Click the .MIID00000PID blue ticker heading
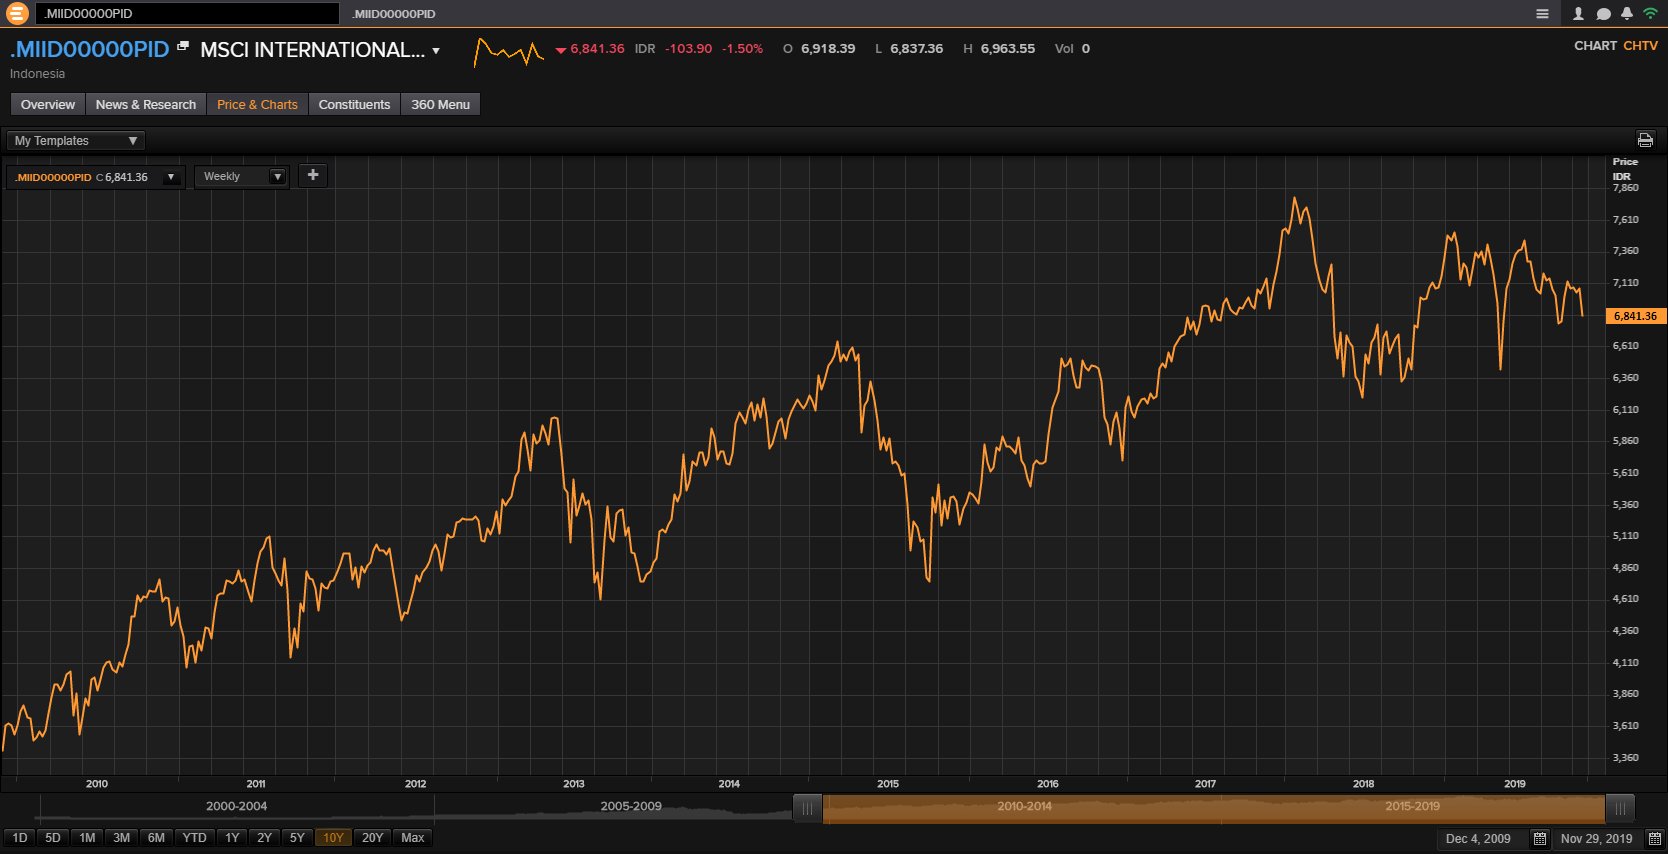1668x854 pixels. (x=90, y=50)
